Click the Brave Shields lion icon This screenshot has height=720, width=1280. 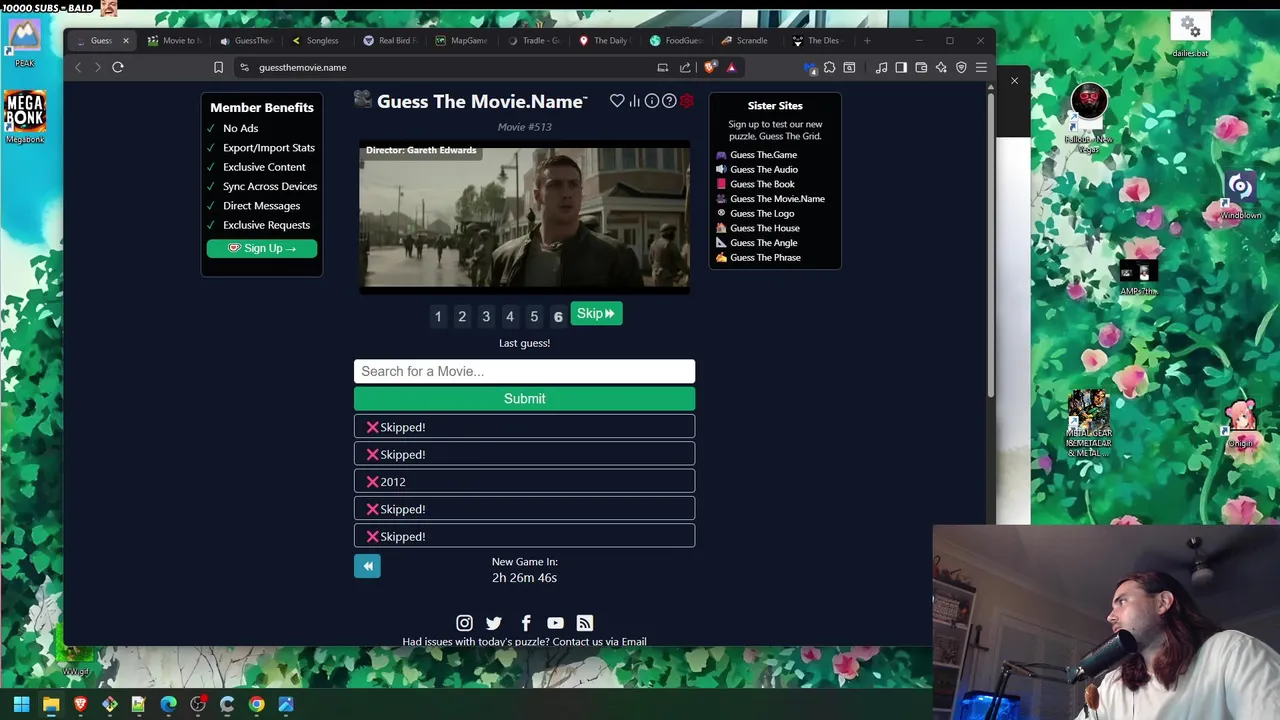(x=710, y=67)
